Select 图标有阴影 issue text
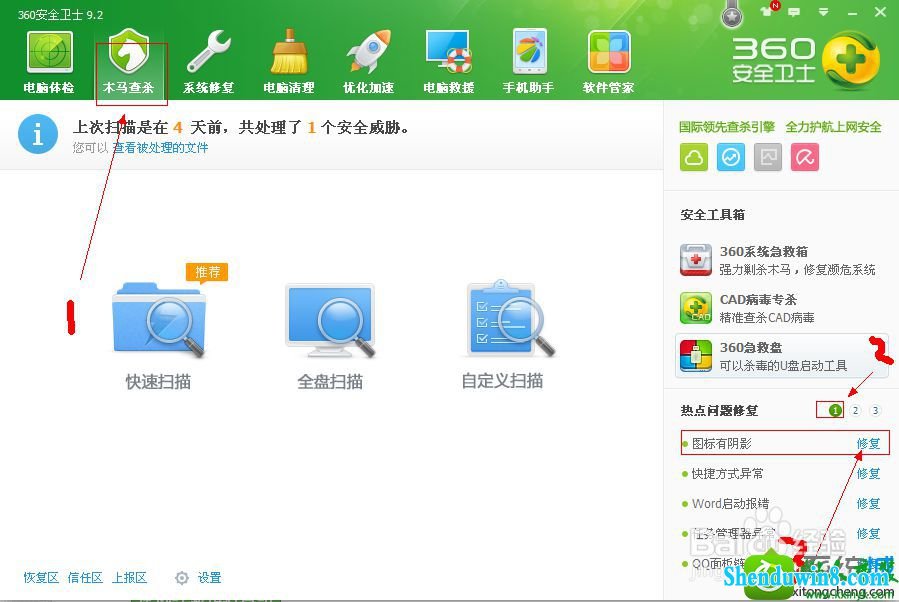Screen dimensions: 899x602 721,443
